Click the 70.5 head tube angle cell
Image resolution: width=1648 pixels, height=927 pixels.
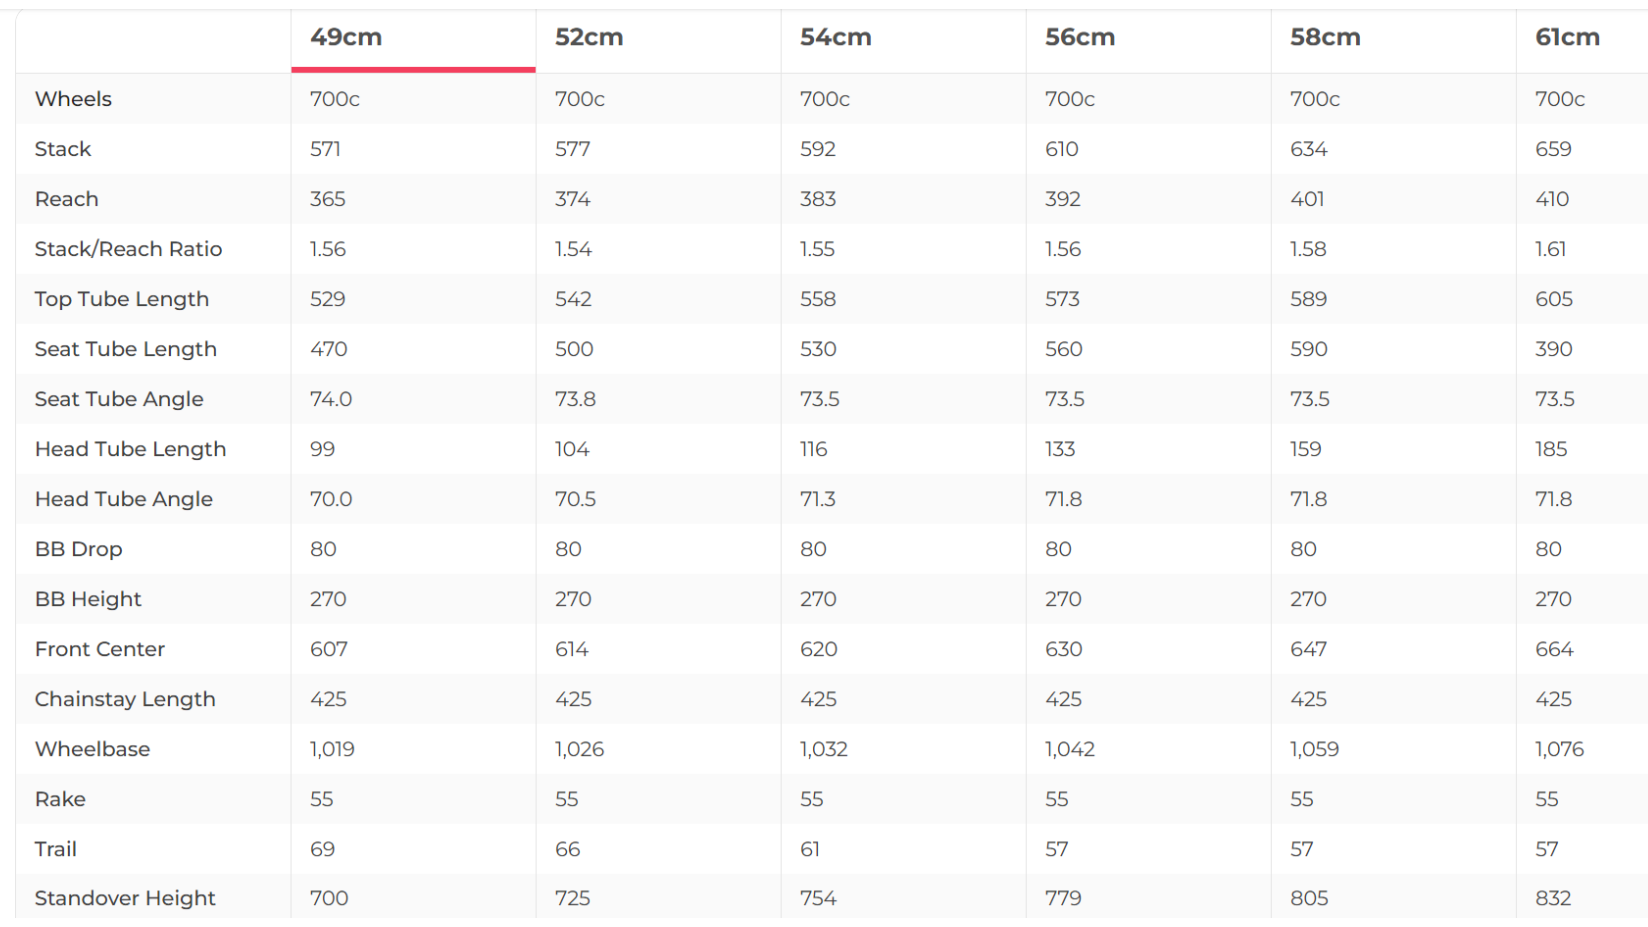tap(575, 499)
